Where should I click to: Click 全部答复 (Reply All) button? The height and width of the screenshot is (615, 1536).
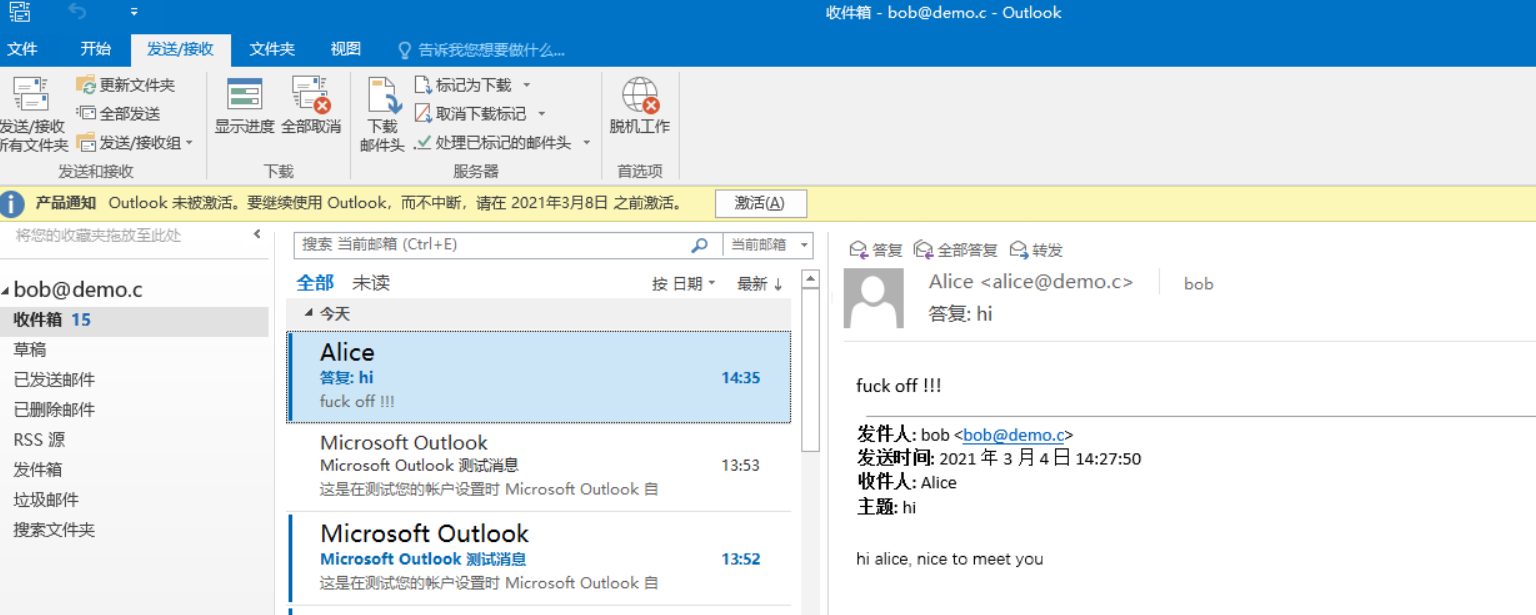pos(956,250)
